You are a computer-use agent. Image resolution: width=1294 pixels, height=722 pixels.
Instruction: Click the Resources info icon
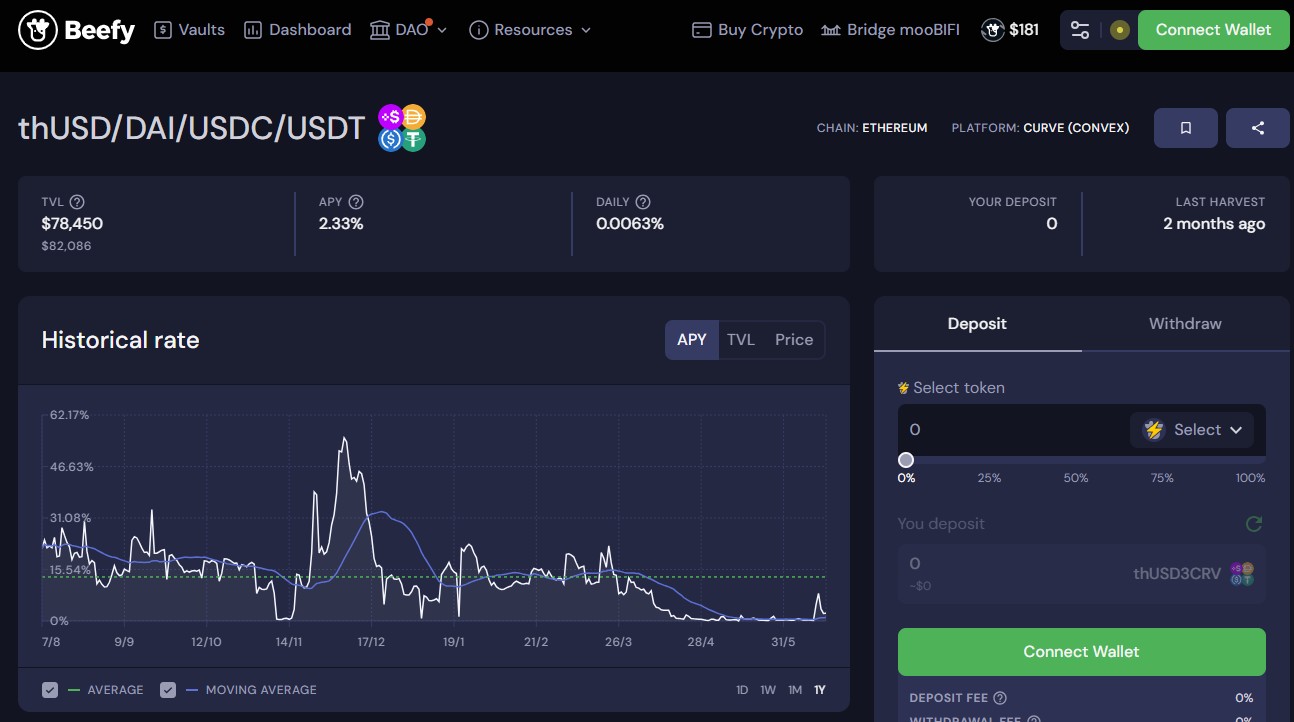tap(478, 30)
